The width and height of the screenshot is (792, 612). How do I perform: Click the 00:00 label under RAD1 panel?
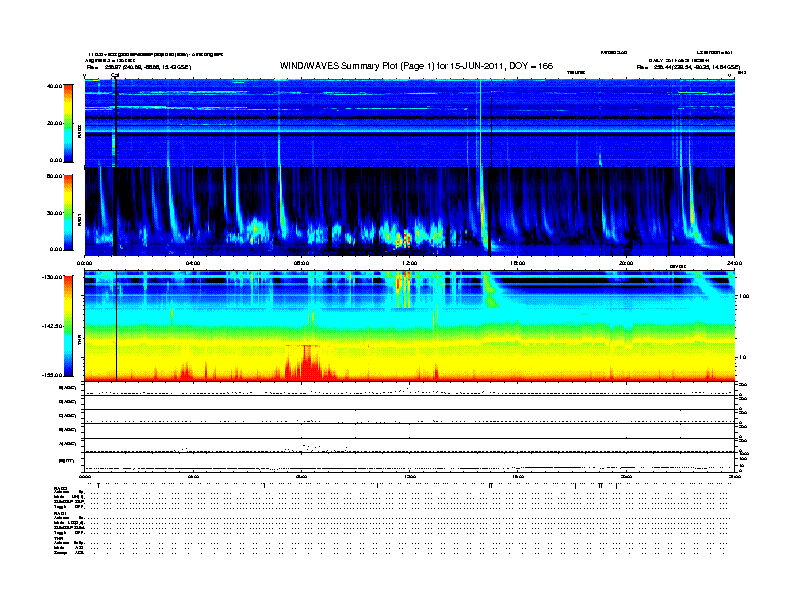tap(86, 263)
